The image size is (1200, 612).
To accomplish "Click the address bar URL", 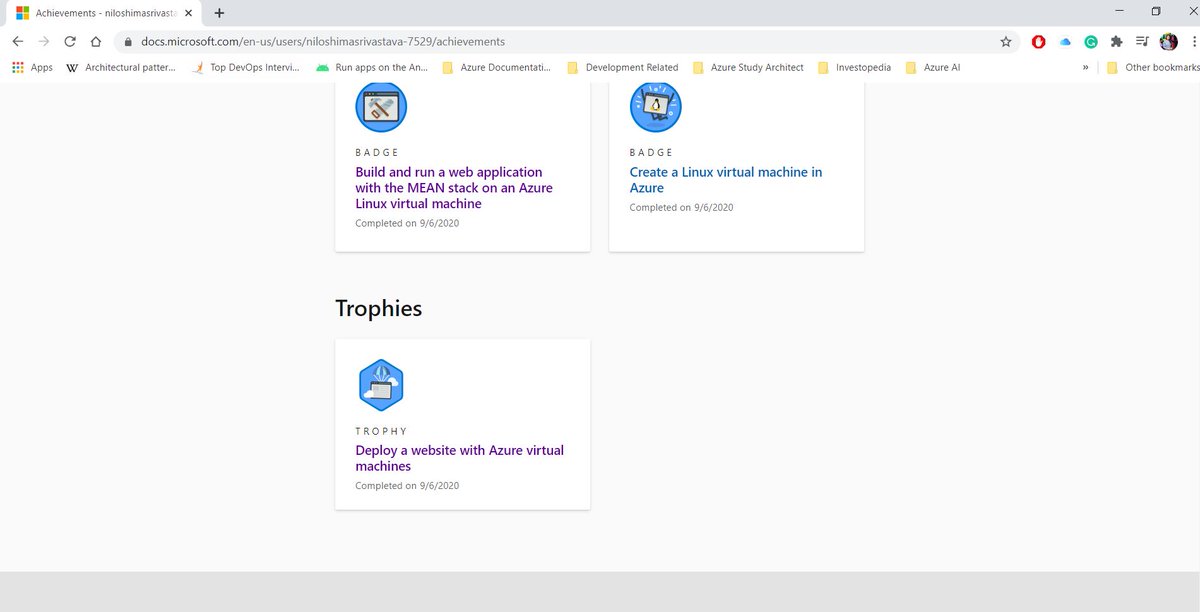I will (x=322, y=42).
